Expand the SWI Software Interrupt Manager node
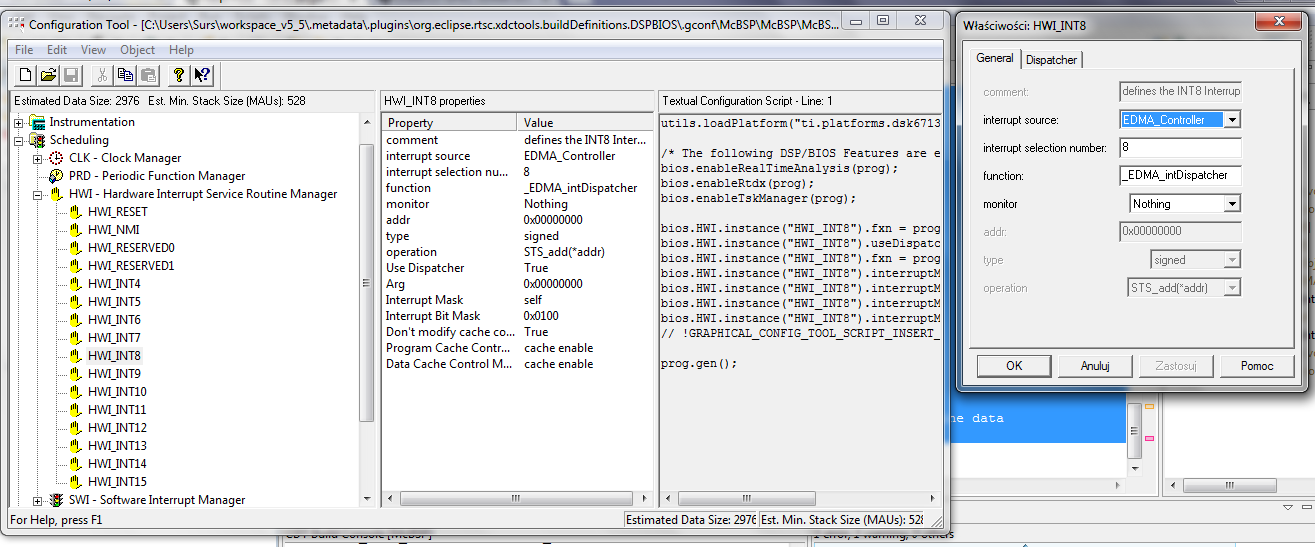This screenshot has width=1315, height=547. click(x=38, y=500)
